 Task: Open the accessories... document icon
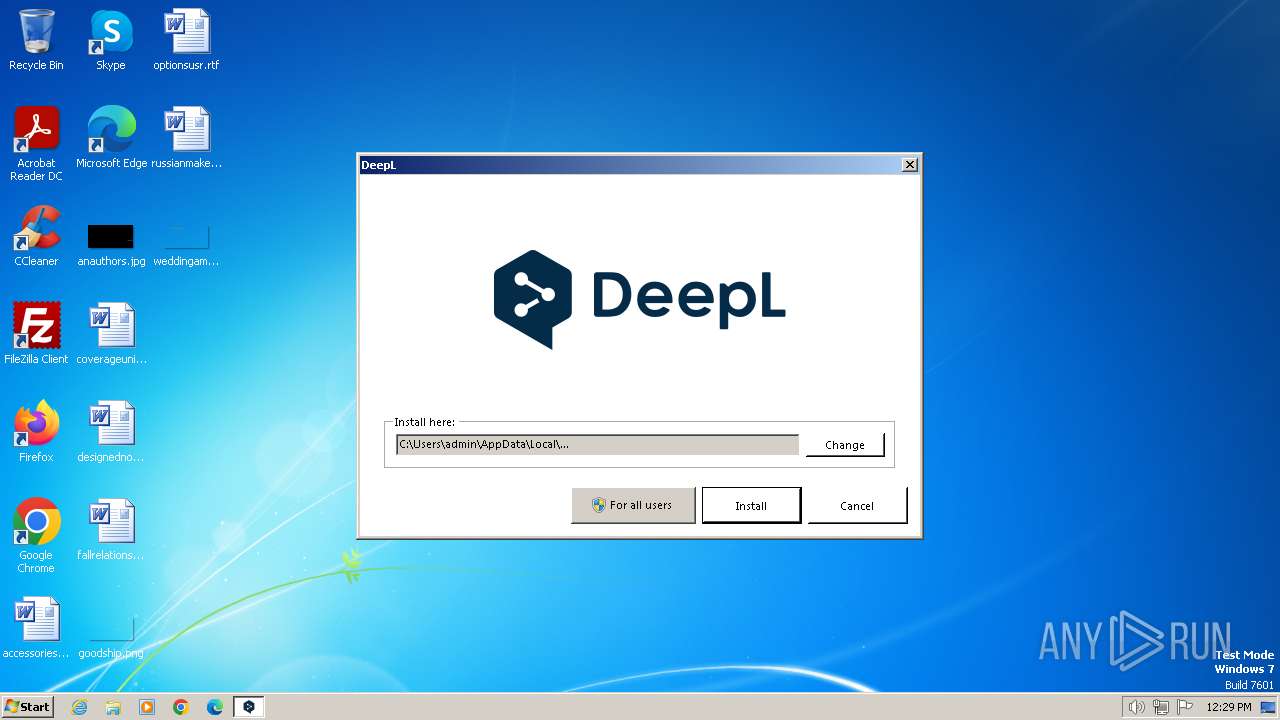(x=36, y=628)
